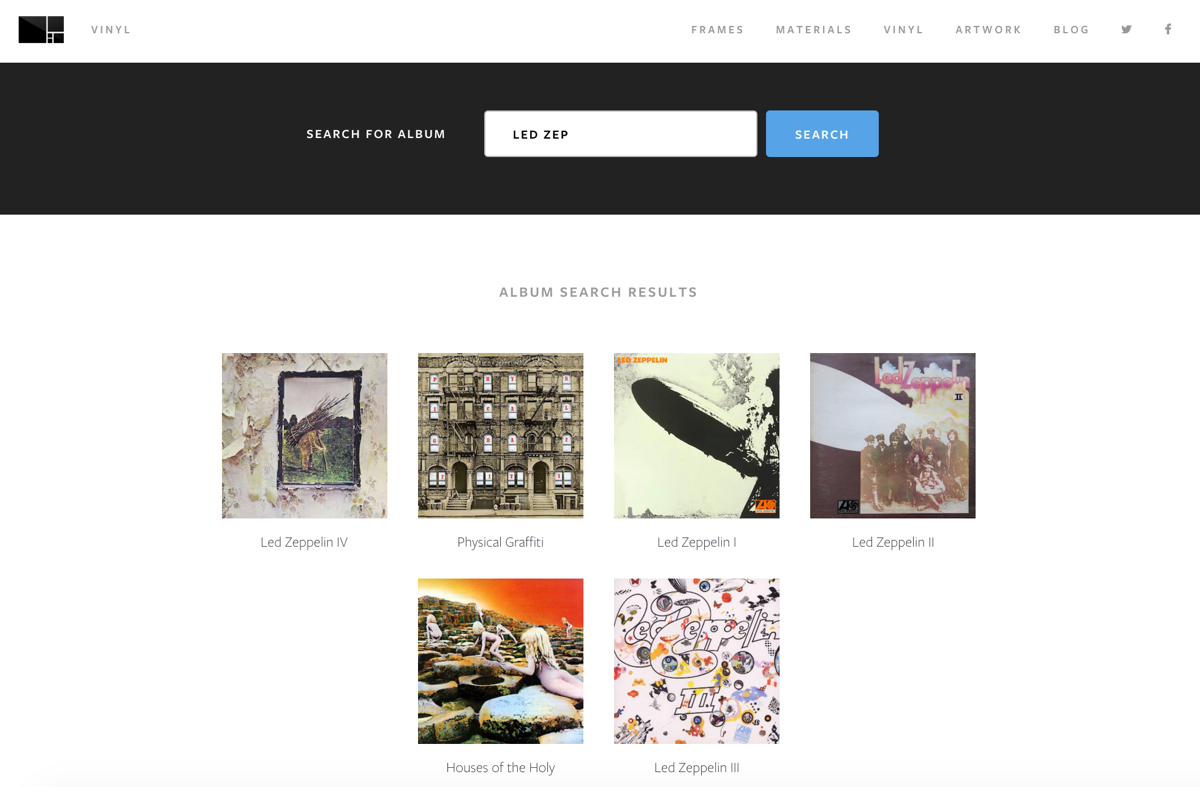Open the Blog navigation link

1071,30
